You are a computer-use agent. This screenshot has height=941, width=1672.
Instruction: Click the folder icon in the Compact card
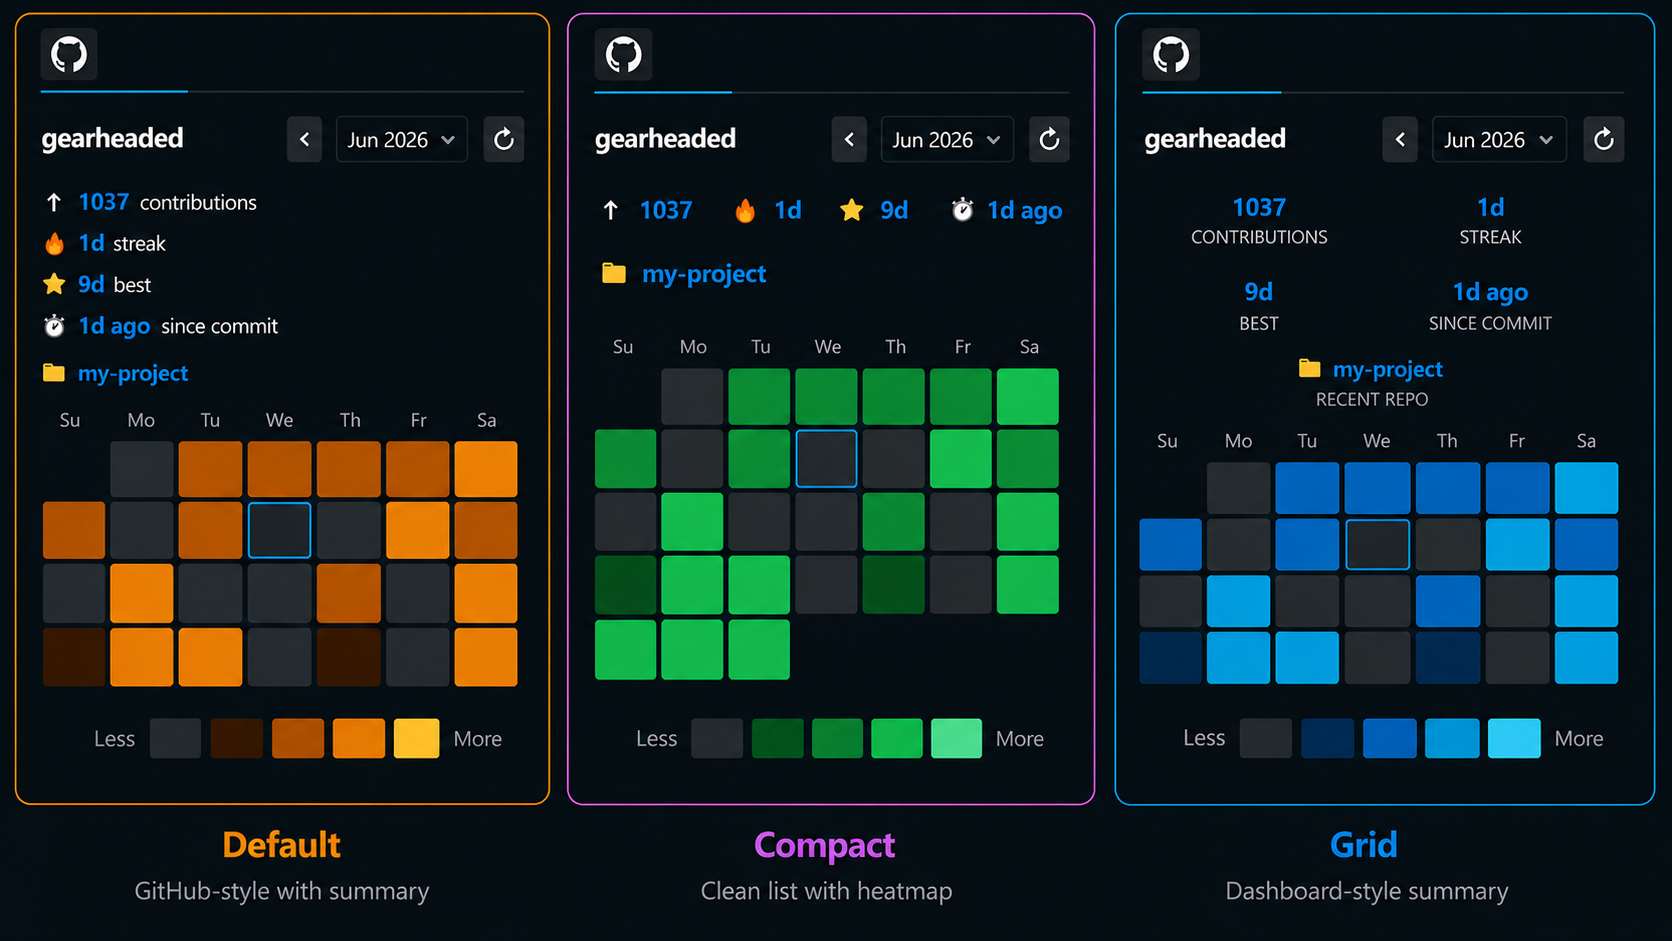(614, 273)
